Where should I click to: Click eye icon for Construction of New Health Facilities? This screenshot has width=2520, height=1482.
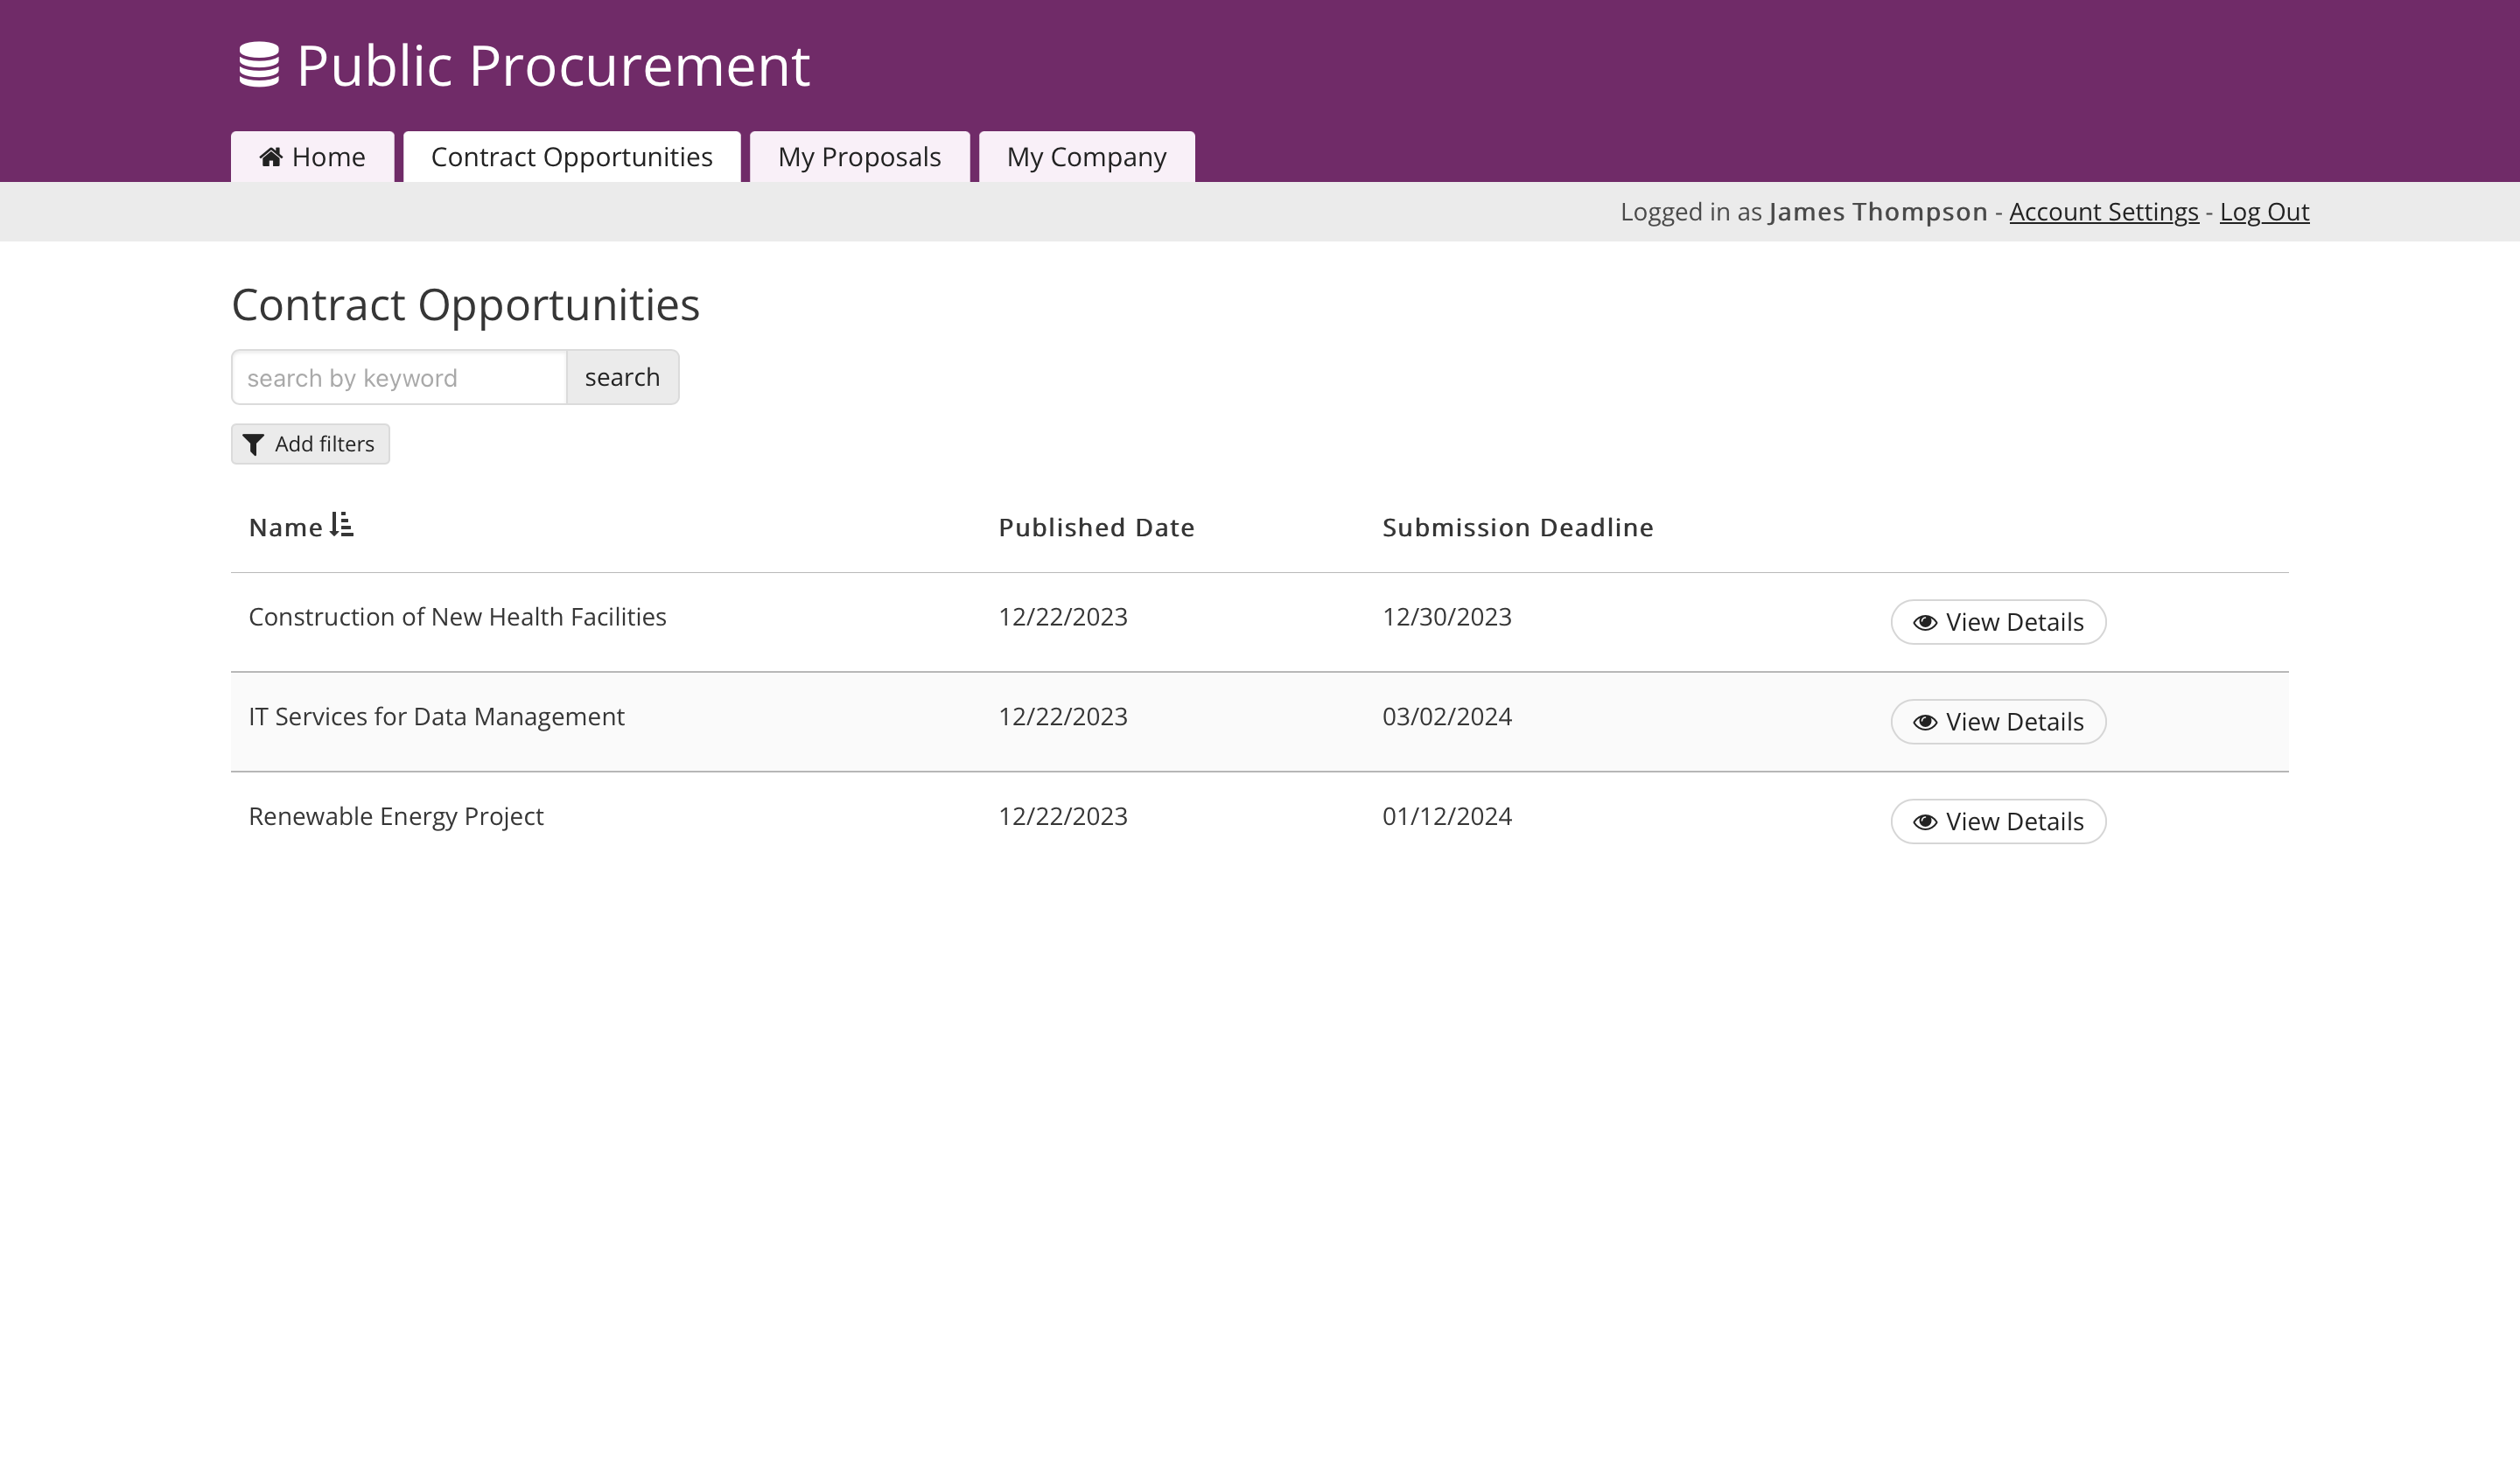(x=1925, y=623)
